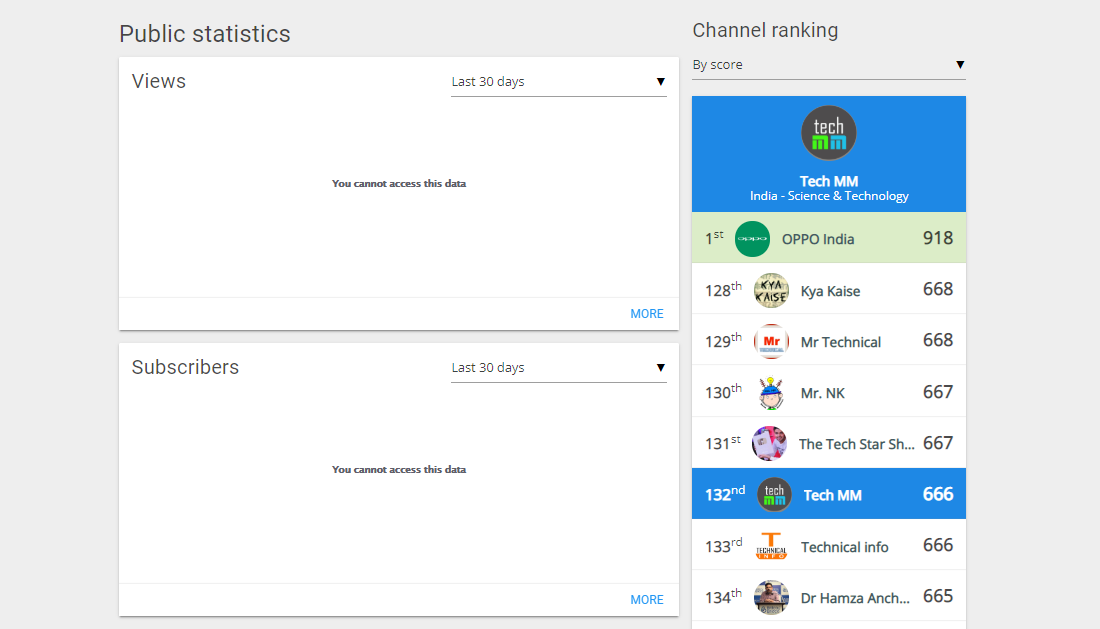The width and height of the screenshot is (1100, 629).
Task: Click the Public statistics heading
Action: [204, 34]
